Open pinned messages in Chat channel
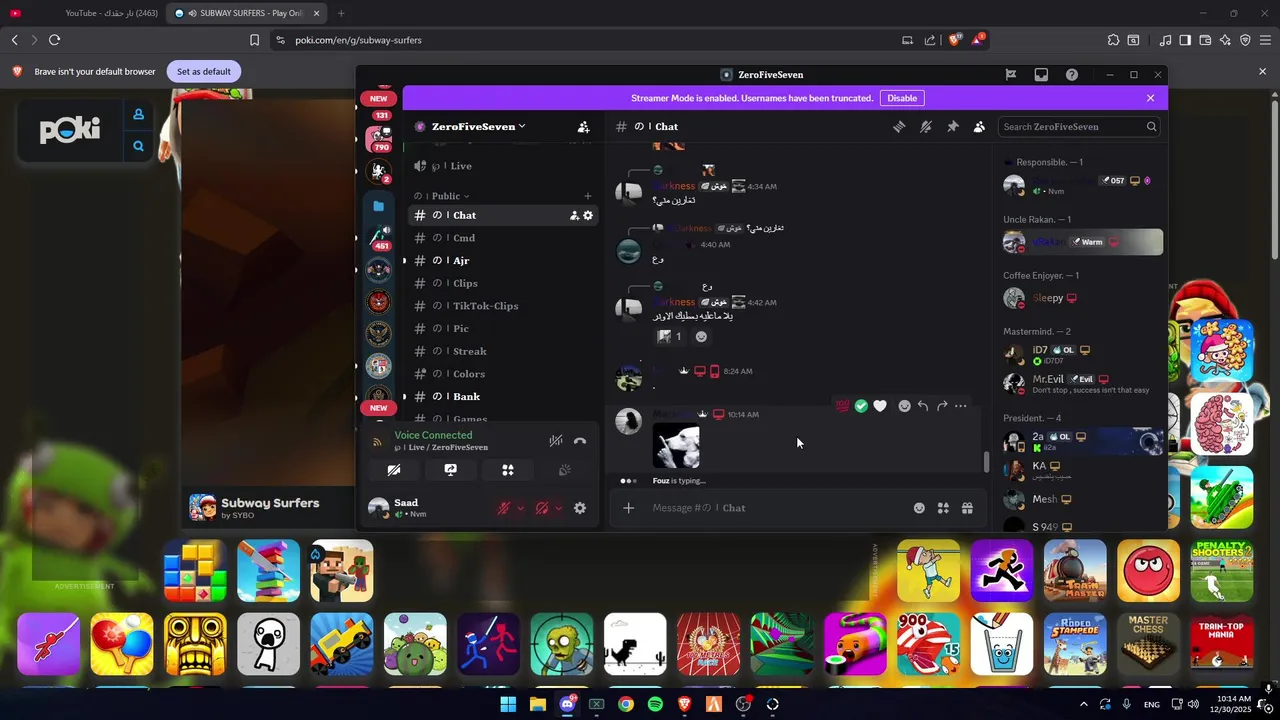Viewport: 1280px width, 720px height. point(952,127)
